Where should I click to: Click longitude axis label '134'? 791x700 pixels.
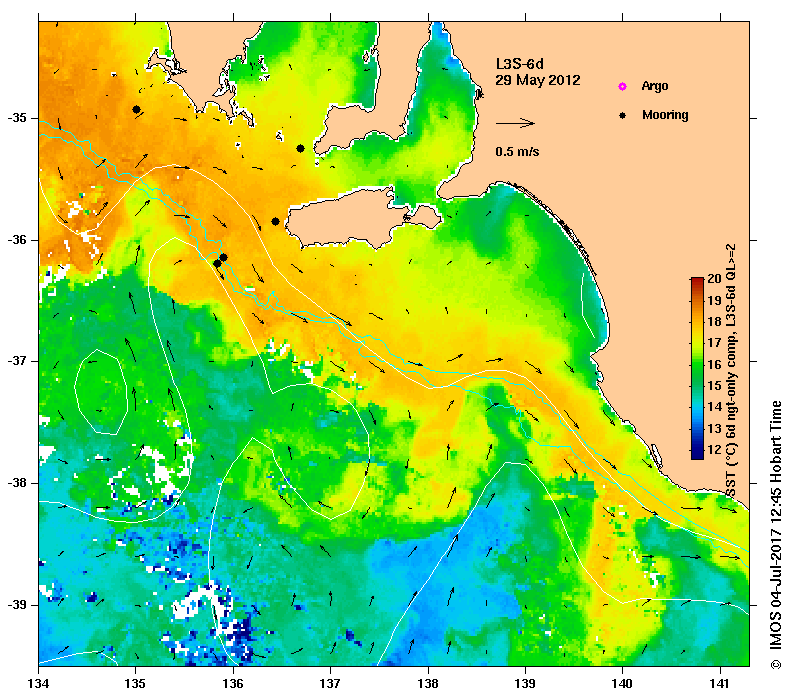pos(39,684)
